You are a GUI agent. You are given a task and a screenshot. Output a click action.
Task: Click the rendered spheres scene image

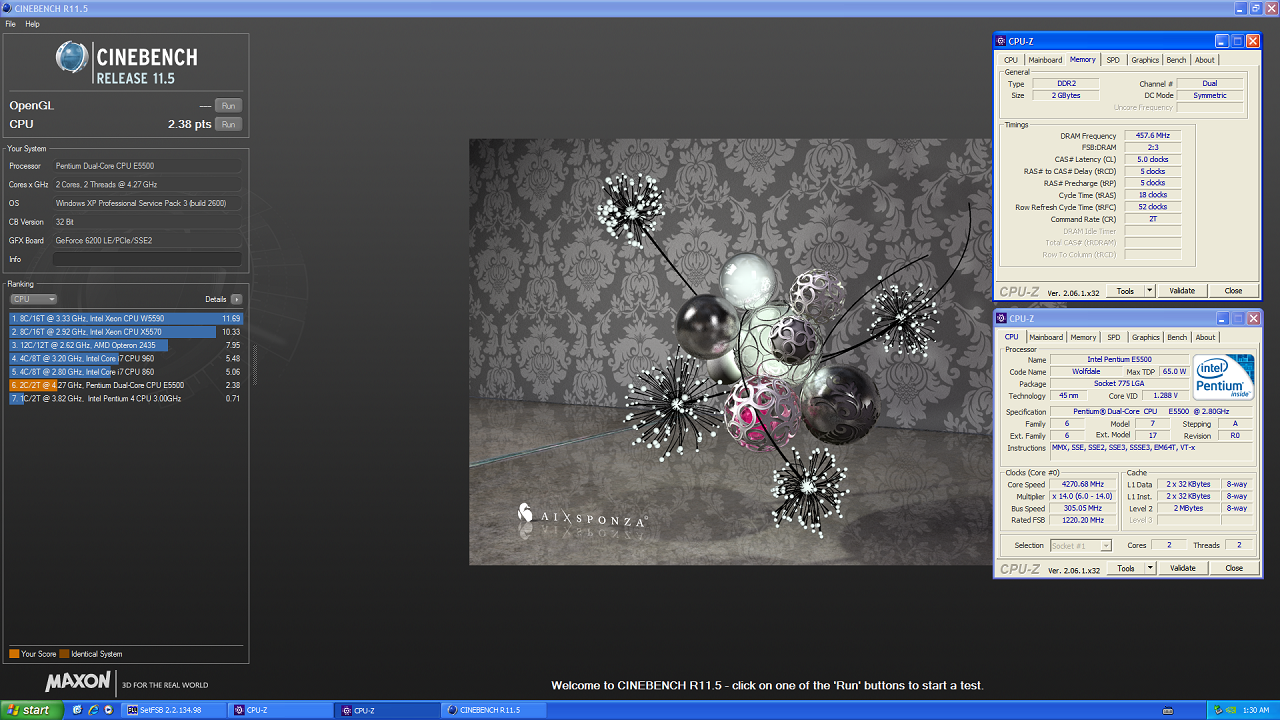(731, 351)
